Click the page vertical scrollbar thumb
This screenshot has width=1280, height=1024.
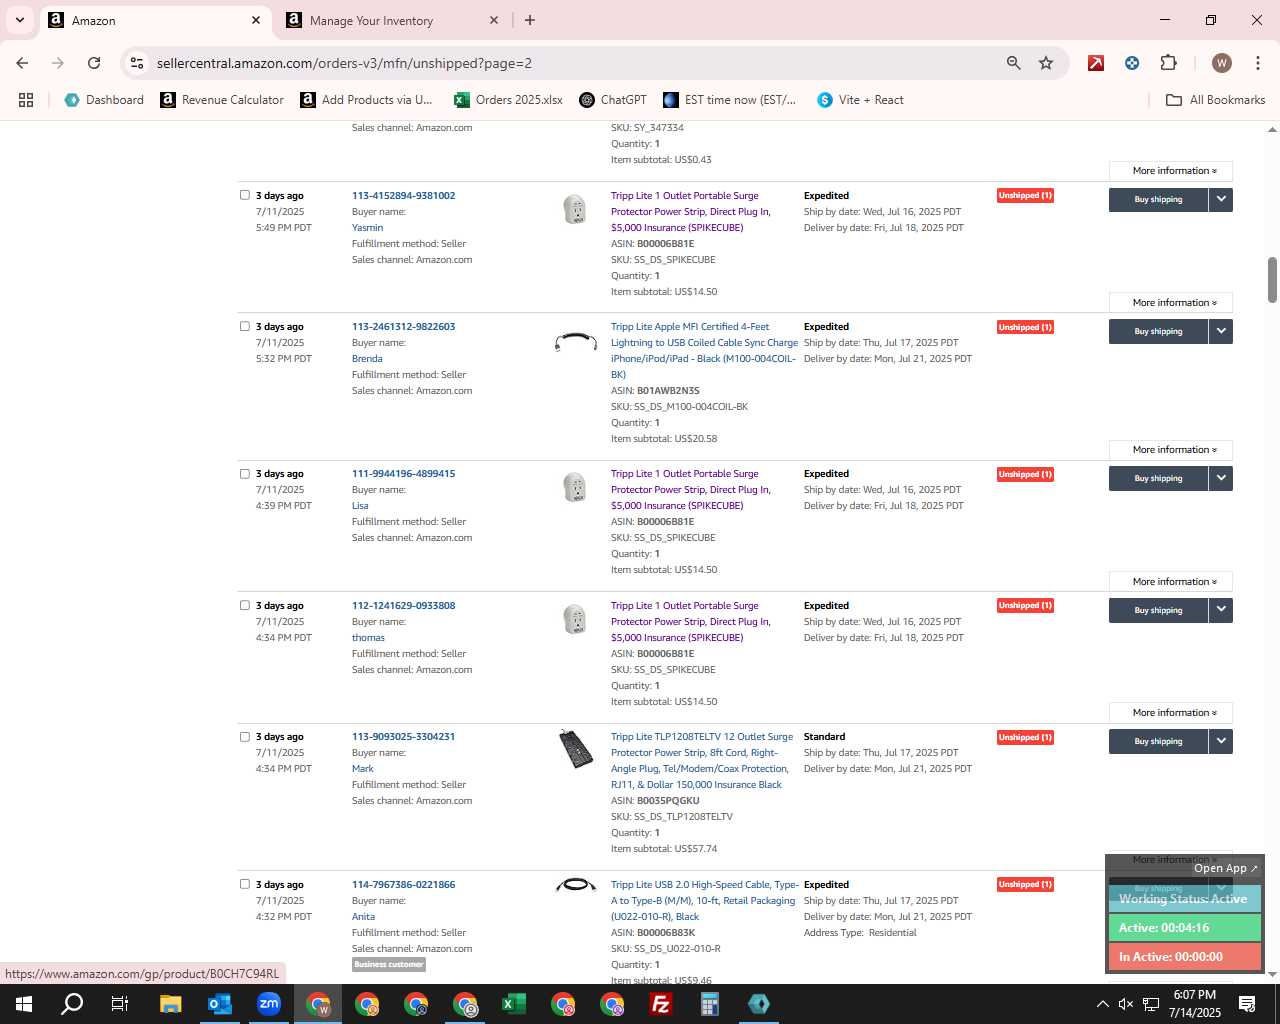pos(1272,279)
